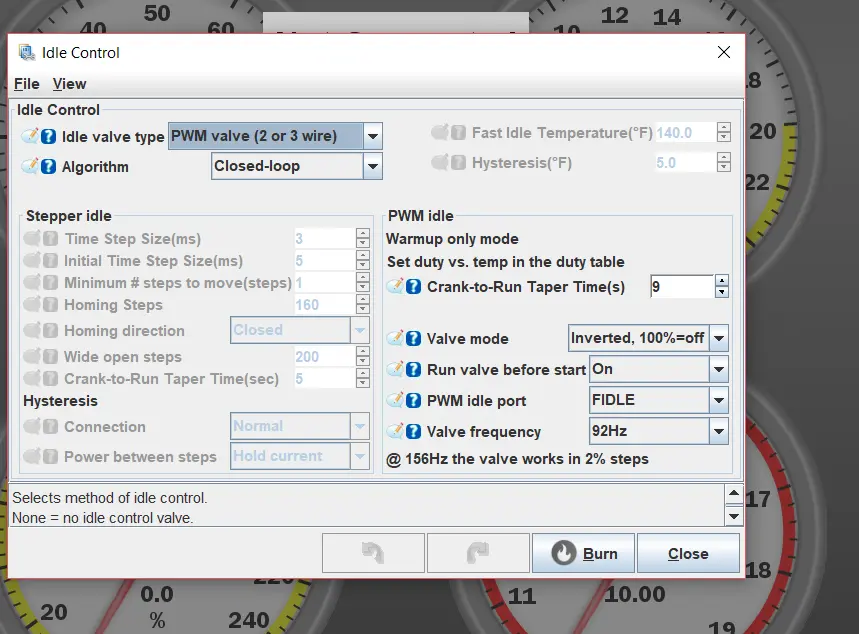Click help icon for Run valve before start

click(x=414, y=369)
